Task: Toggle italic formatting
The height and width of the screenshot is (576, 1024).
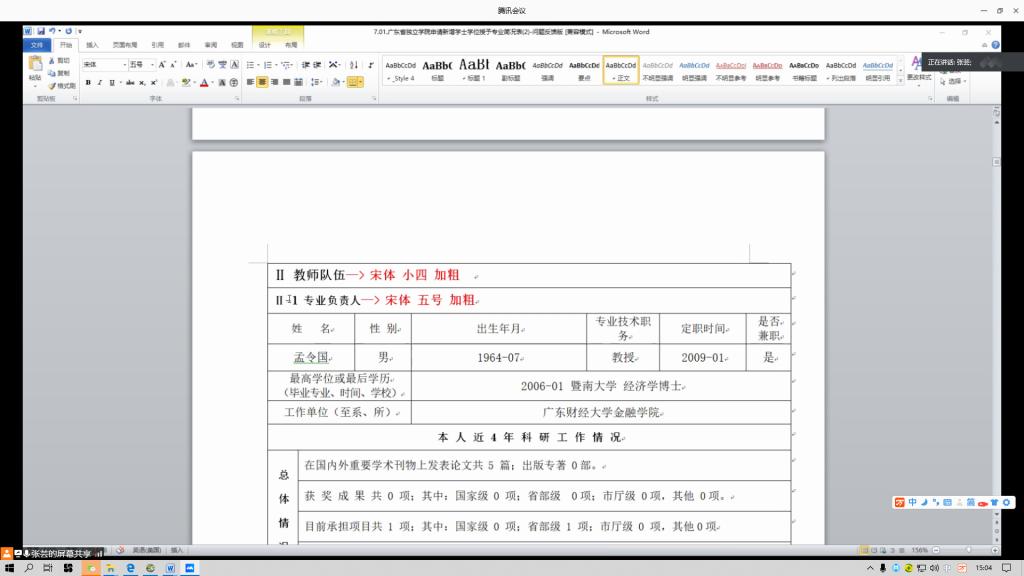Action: [x=100, y=83]
